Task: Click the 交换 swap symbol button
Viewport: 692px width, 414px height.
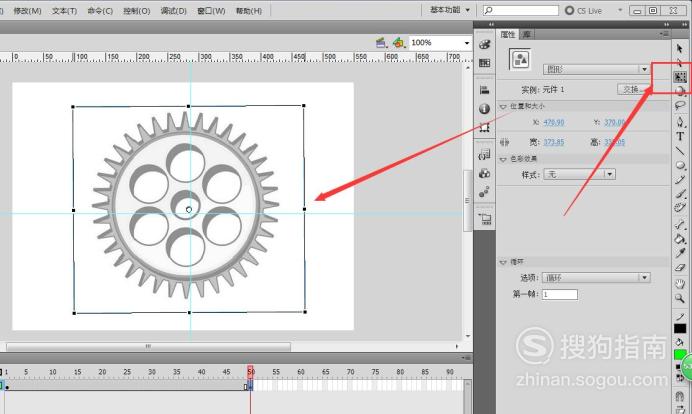Action: tap(633, 90)
